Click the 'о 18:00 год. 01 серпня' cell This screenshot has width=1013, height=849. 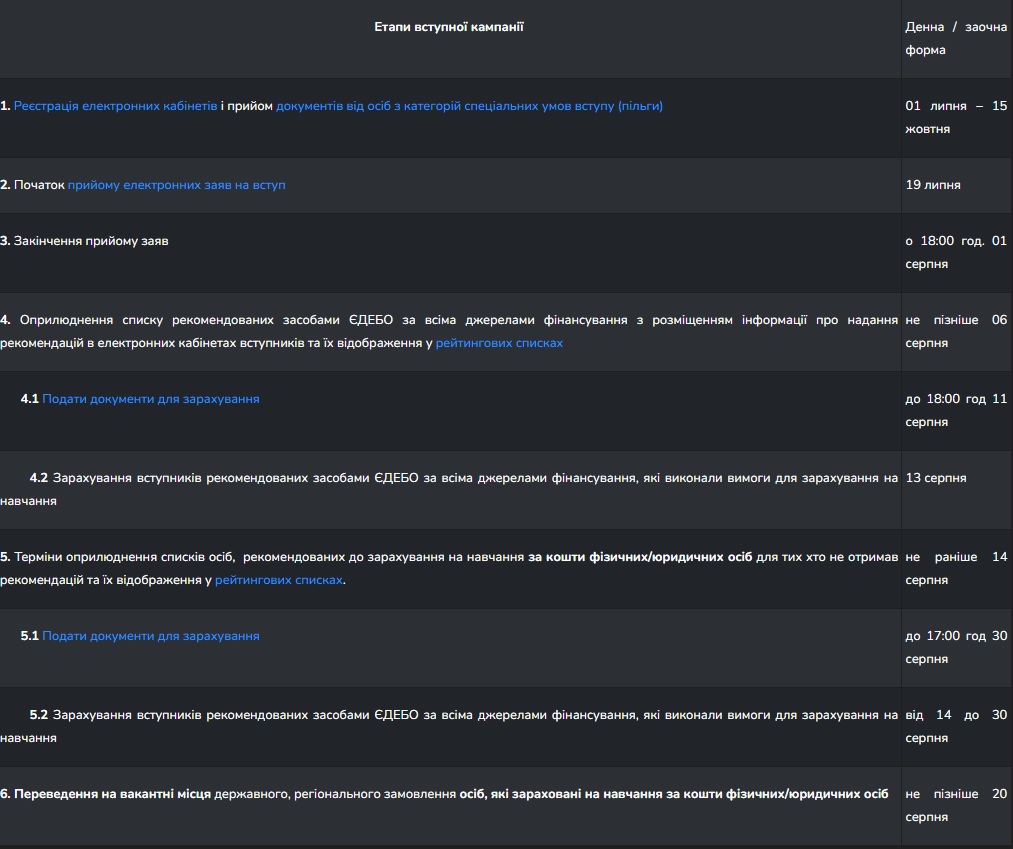click(956, 253)
